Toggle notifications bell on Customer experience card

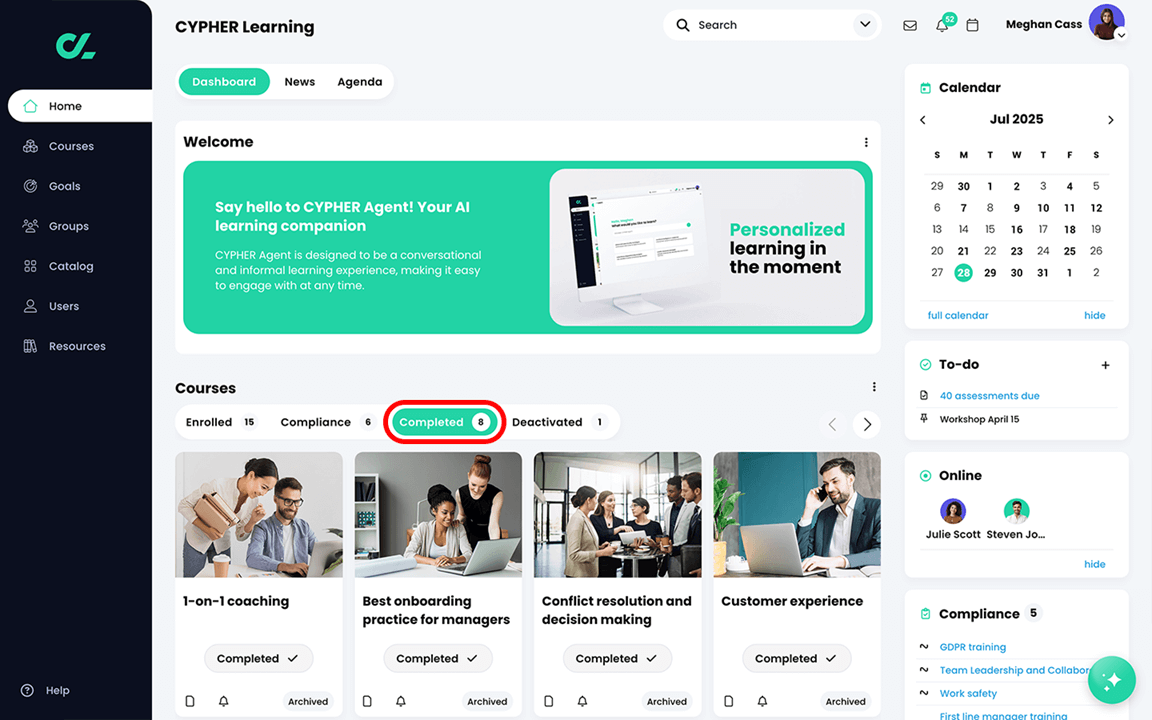tap(762, 701)
